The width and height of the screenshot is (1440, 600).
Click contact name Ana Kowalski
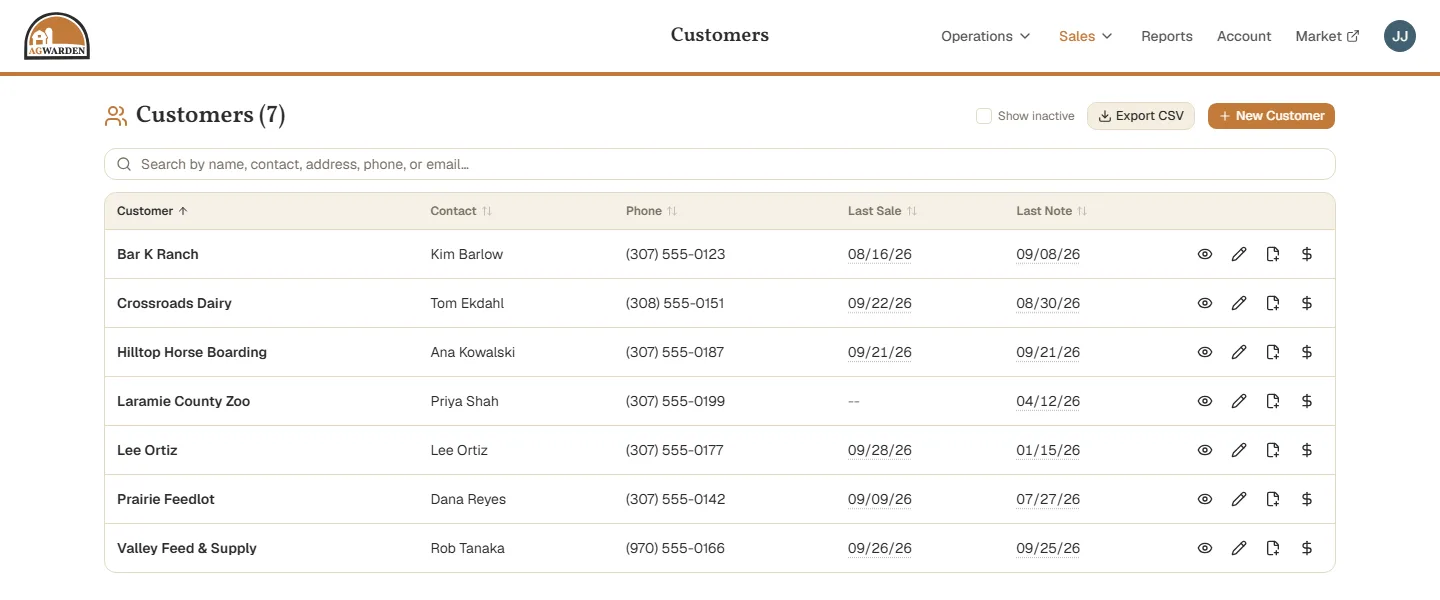point(473,352)
